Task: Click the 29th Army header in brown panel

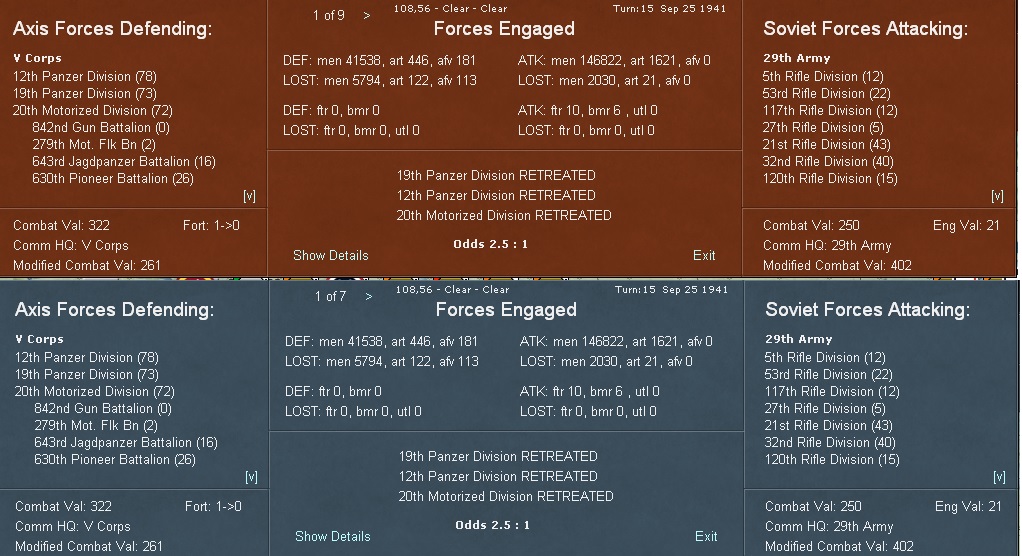Action: point(796,59)
